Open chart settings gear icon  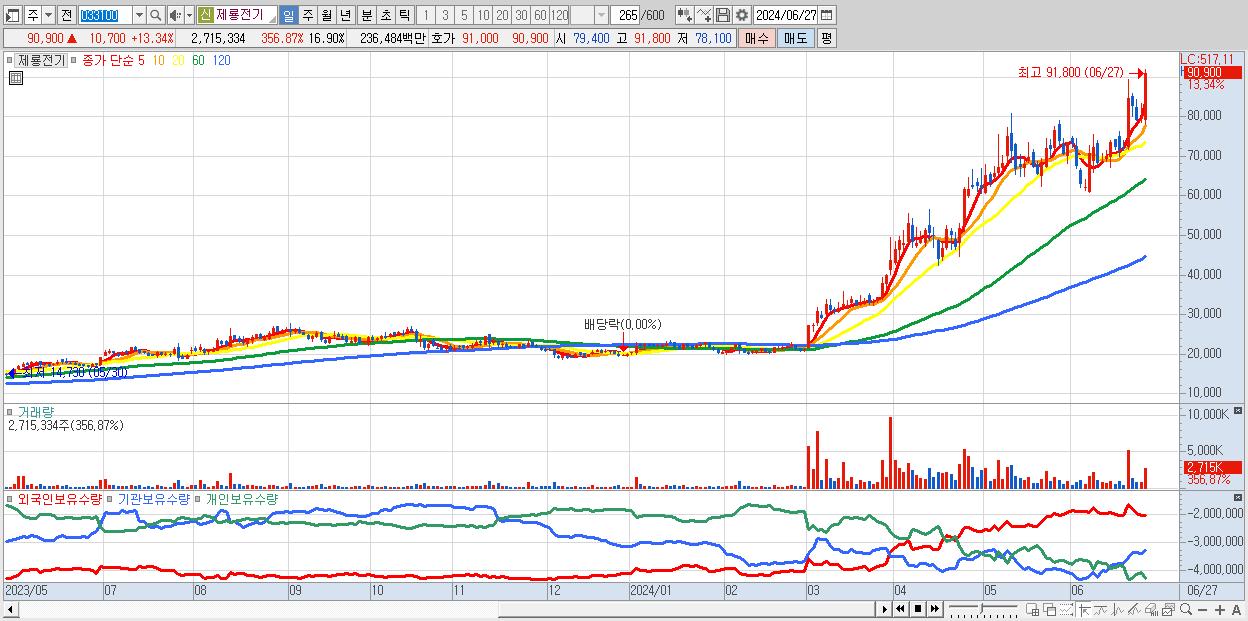pos(742,15)
